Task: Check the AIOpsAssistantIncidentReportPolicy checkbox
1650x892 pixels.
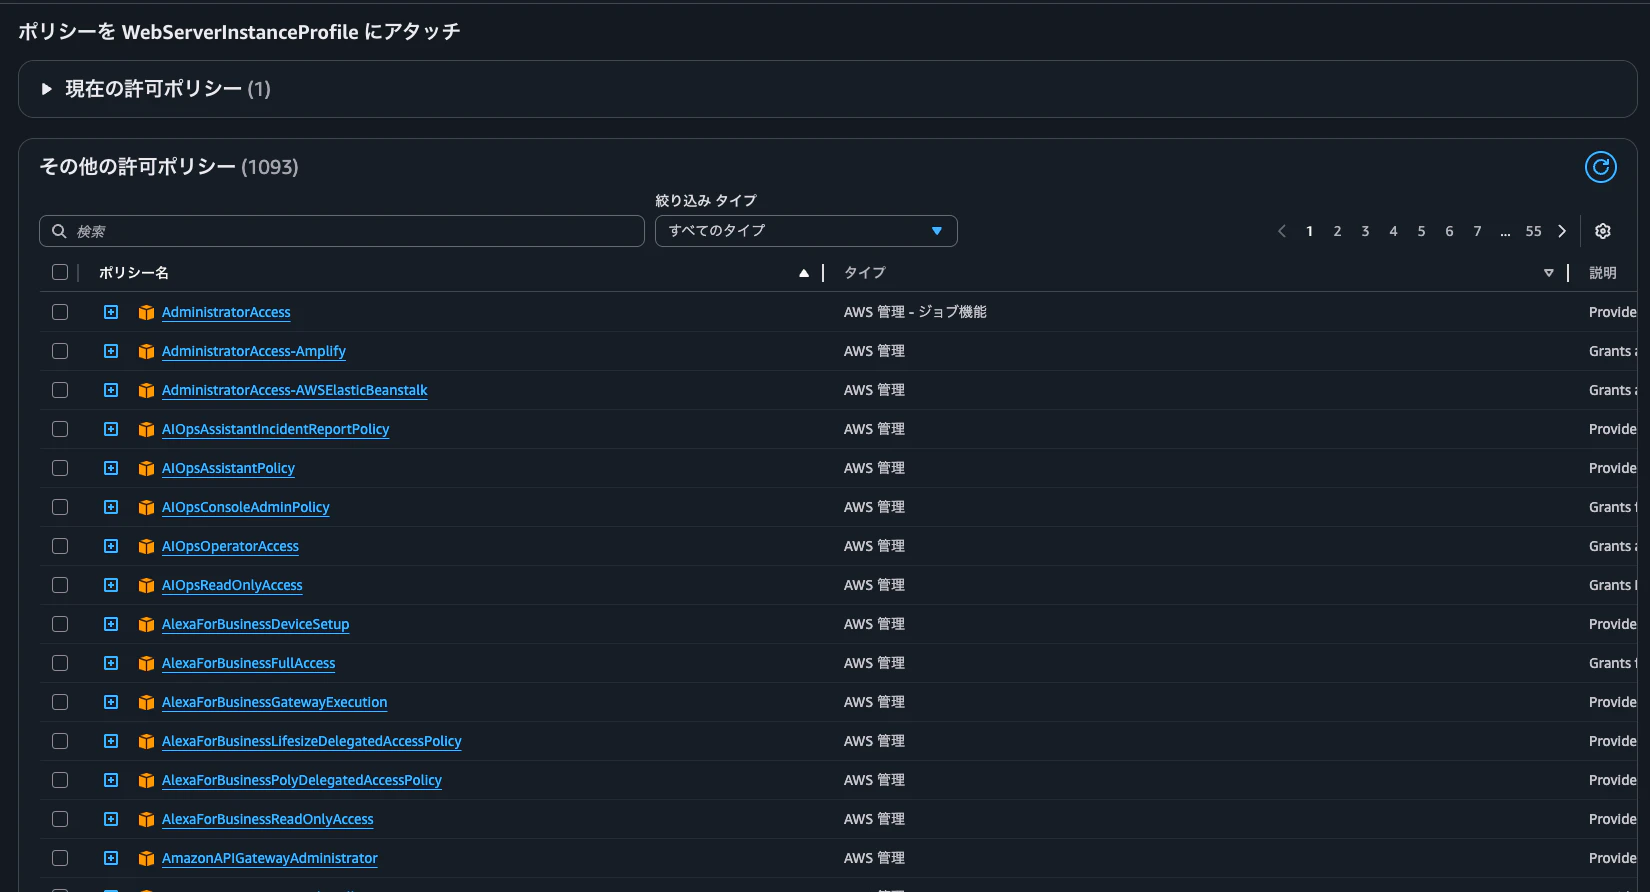Action: click(60, 429)
